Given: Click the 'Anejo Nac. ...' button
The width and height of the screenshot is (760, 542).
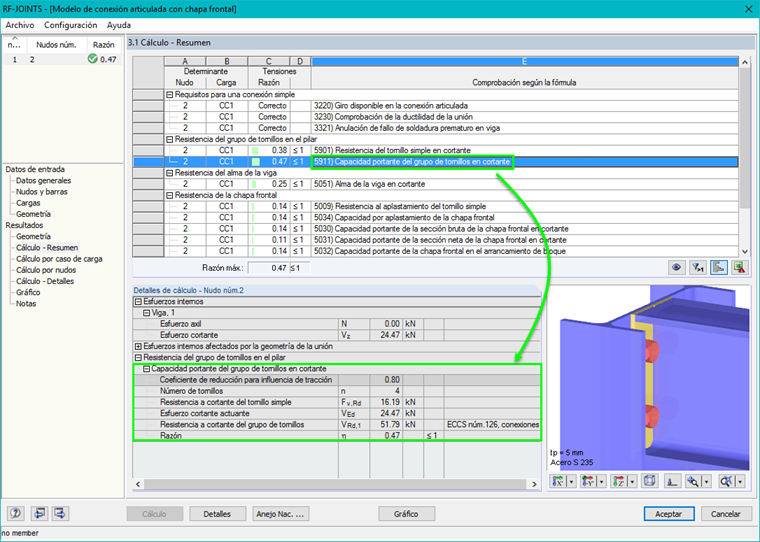Looking at the screenshot, I should coord(280,514).
